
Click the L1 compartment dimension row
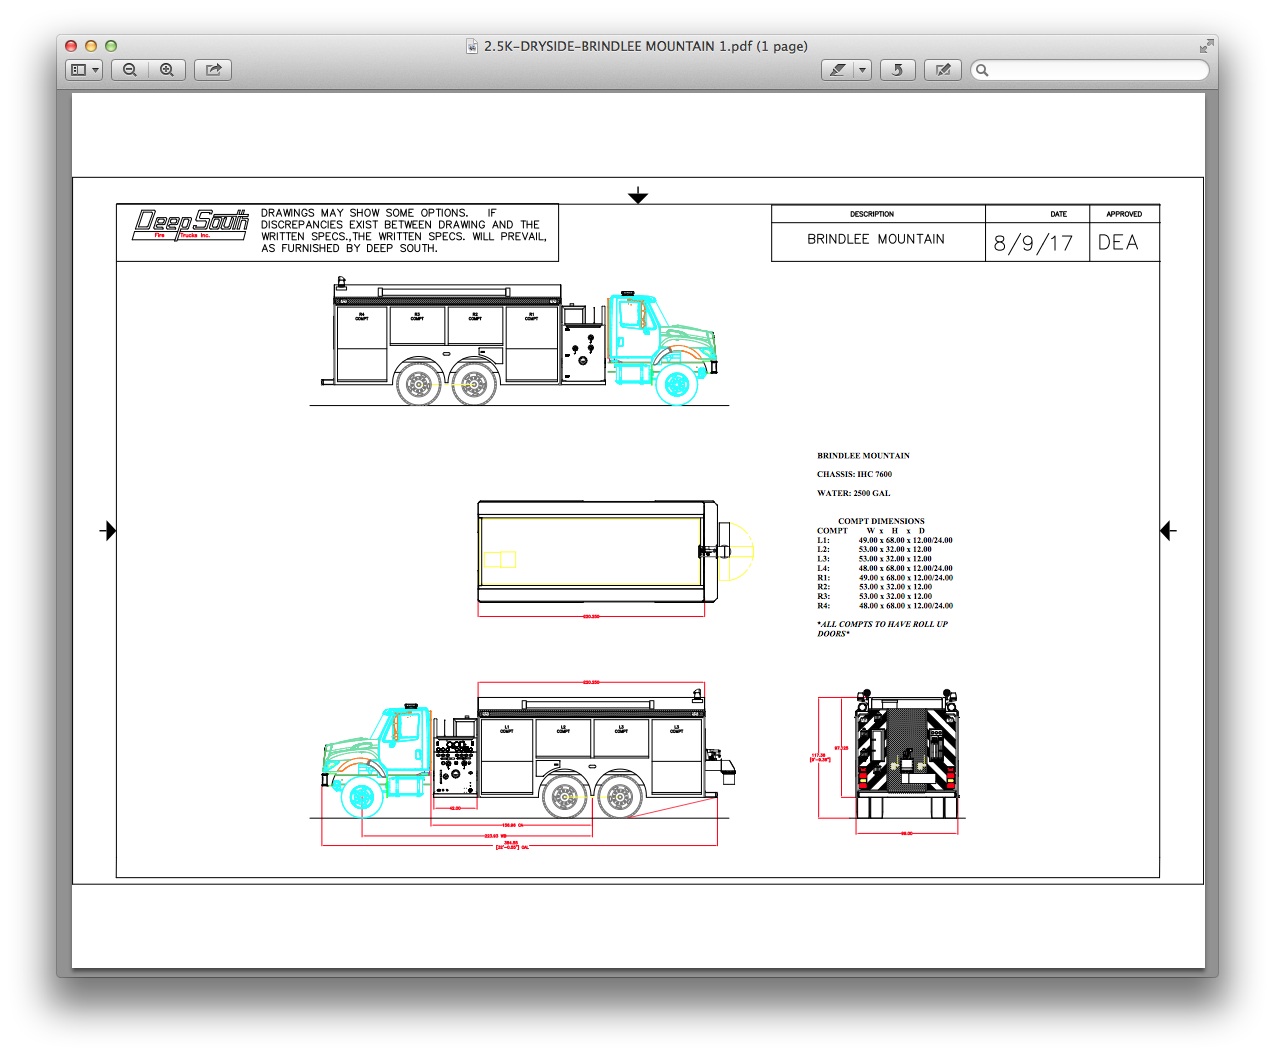pos(885,540)
